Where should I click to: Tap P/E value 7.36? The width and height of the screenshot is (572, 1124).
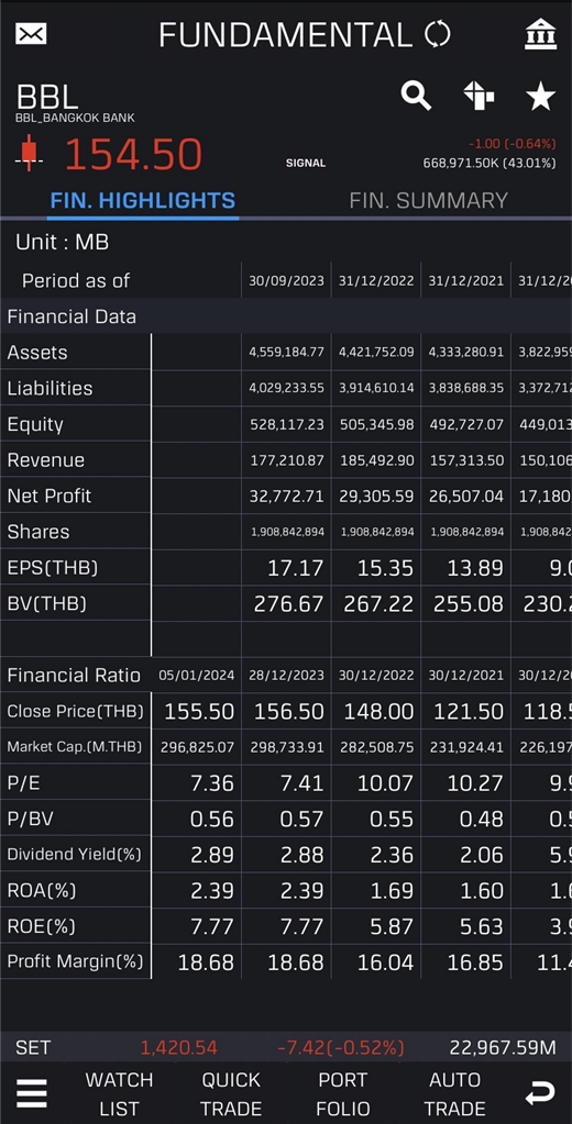212,784
